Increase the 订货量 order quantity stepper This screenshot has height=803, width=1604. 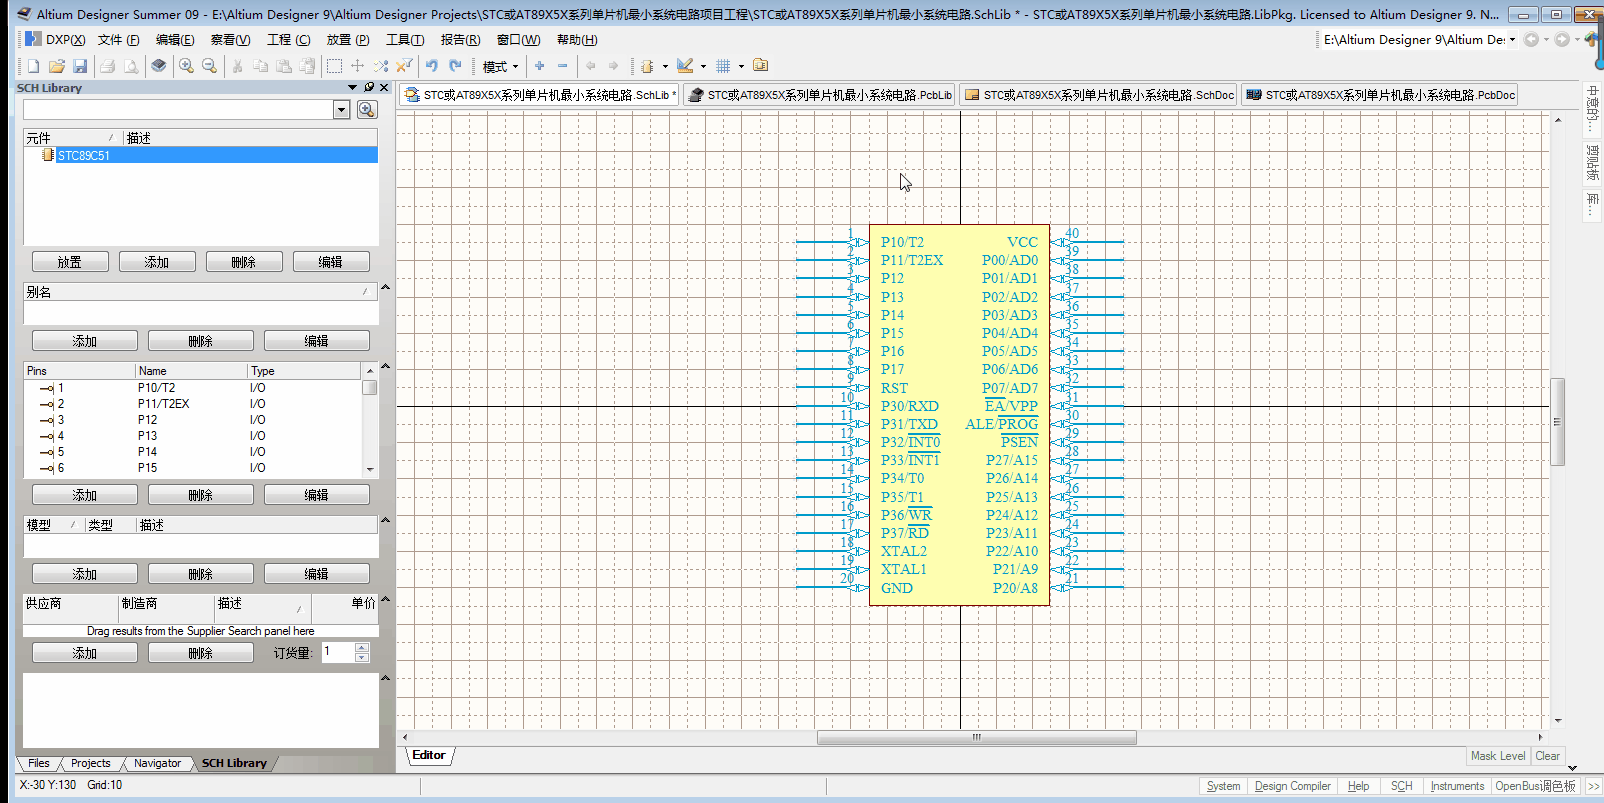362,647
